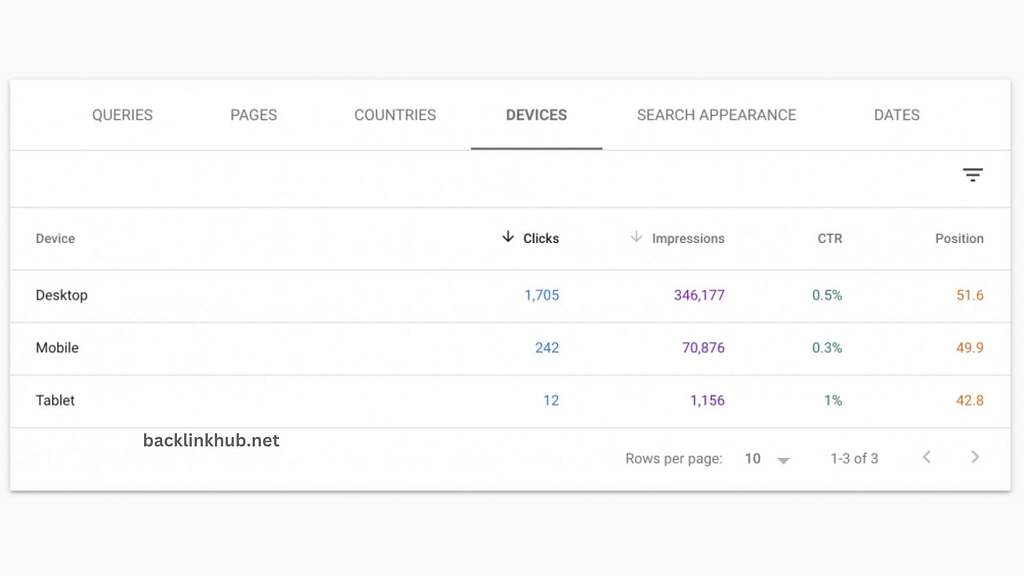Image resolution: width=1024 pixels, height=576 pixels.
Task: Switch to the SEARCH APPEARANCE tab
Action: coord(715,115)
